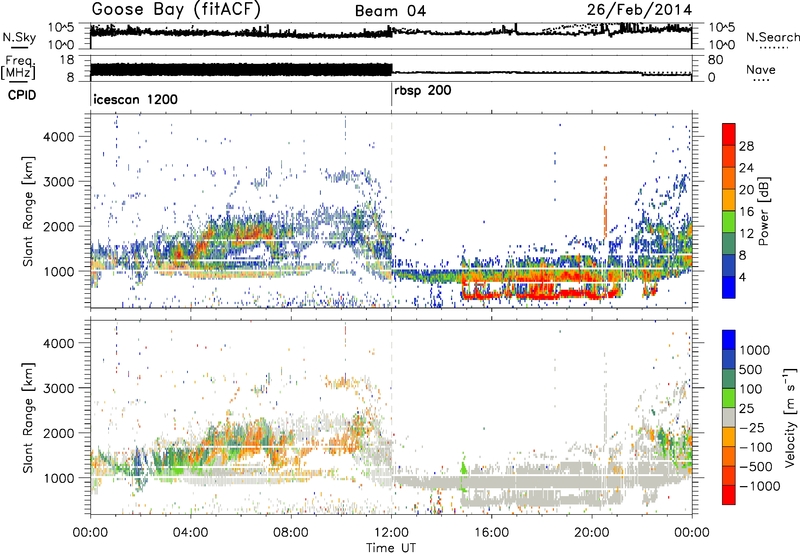The height and width of the screenshot is (554, 800).
Task: Click the 'Power [dB]' color bar label
Action: click(x=763, y=211)
